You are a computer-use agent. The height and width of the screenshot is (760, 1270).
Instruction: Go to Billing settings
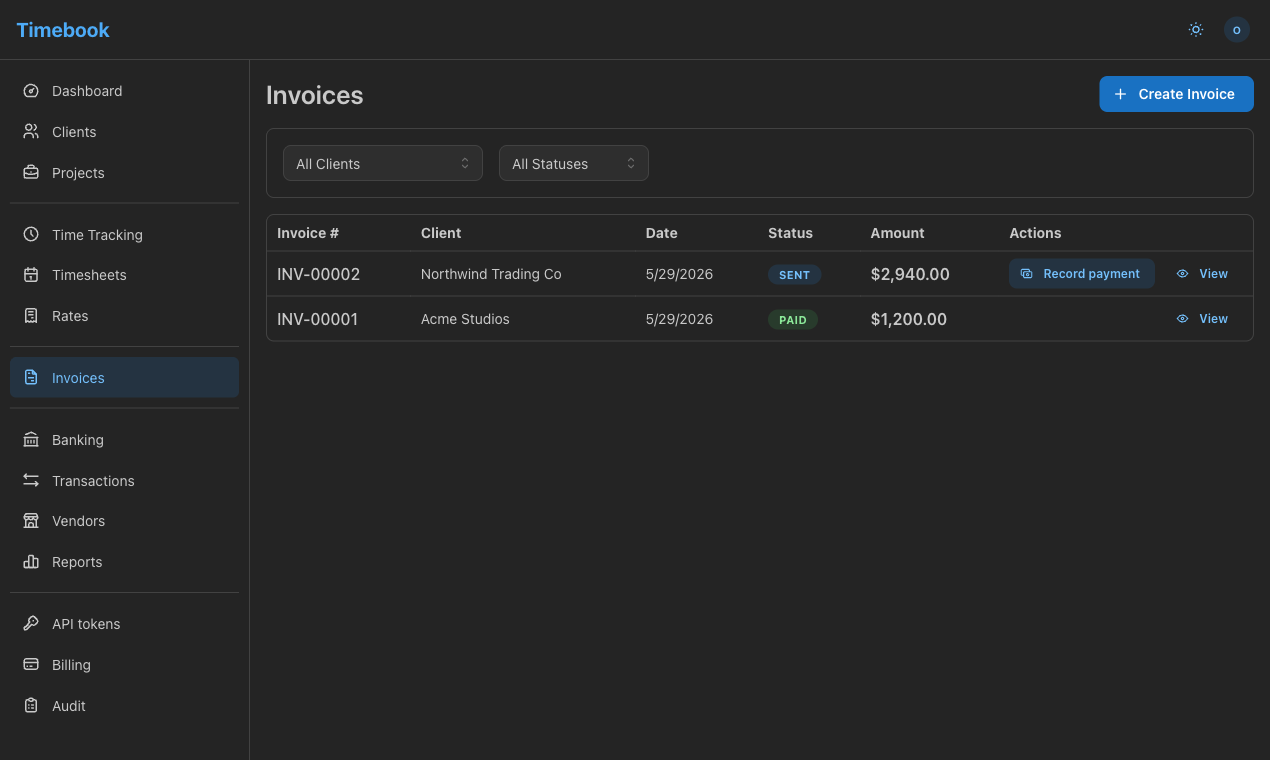[124, 665]
